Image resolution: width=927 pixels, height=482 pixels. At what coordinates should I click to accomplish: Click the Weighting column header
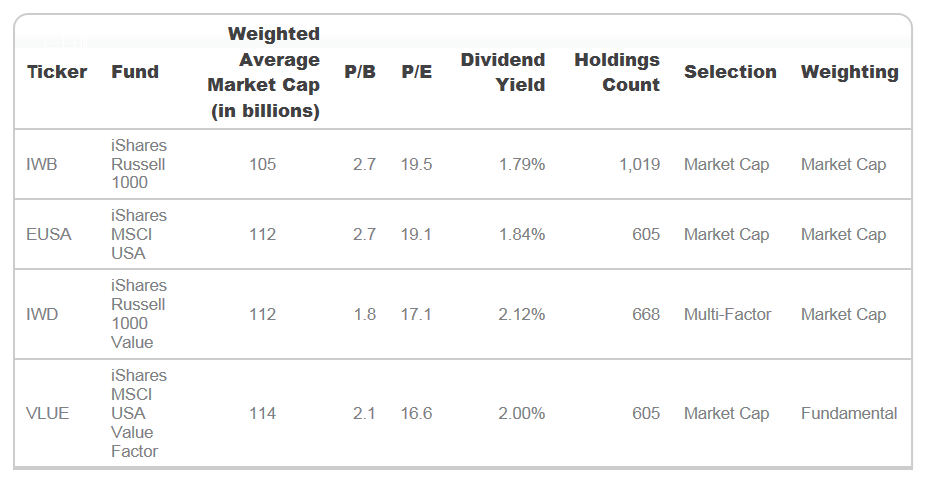pyautogui.click(x=849, y=72)
